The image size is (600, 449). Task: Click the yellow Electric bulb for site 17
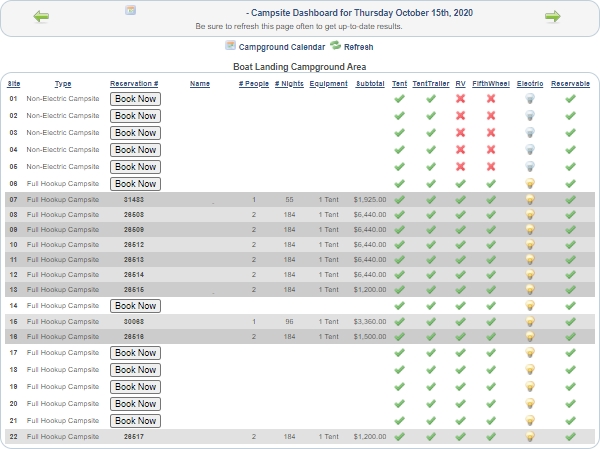[x=531, y=353]
